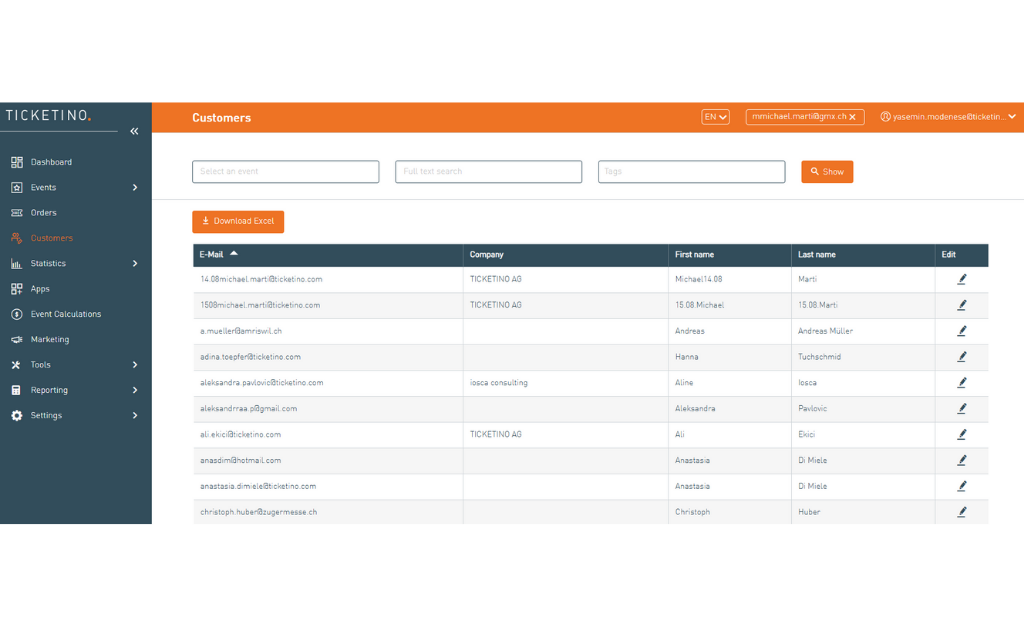1024x627 pixels.
Task: Click the Download Excel button
Action: tap(238, 221)
